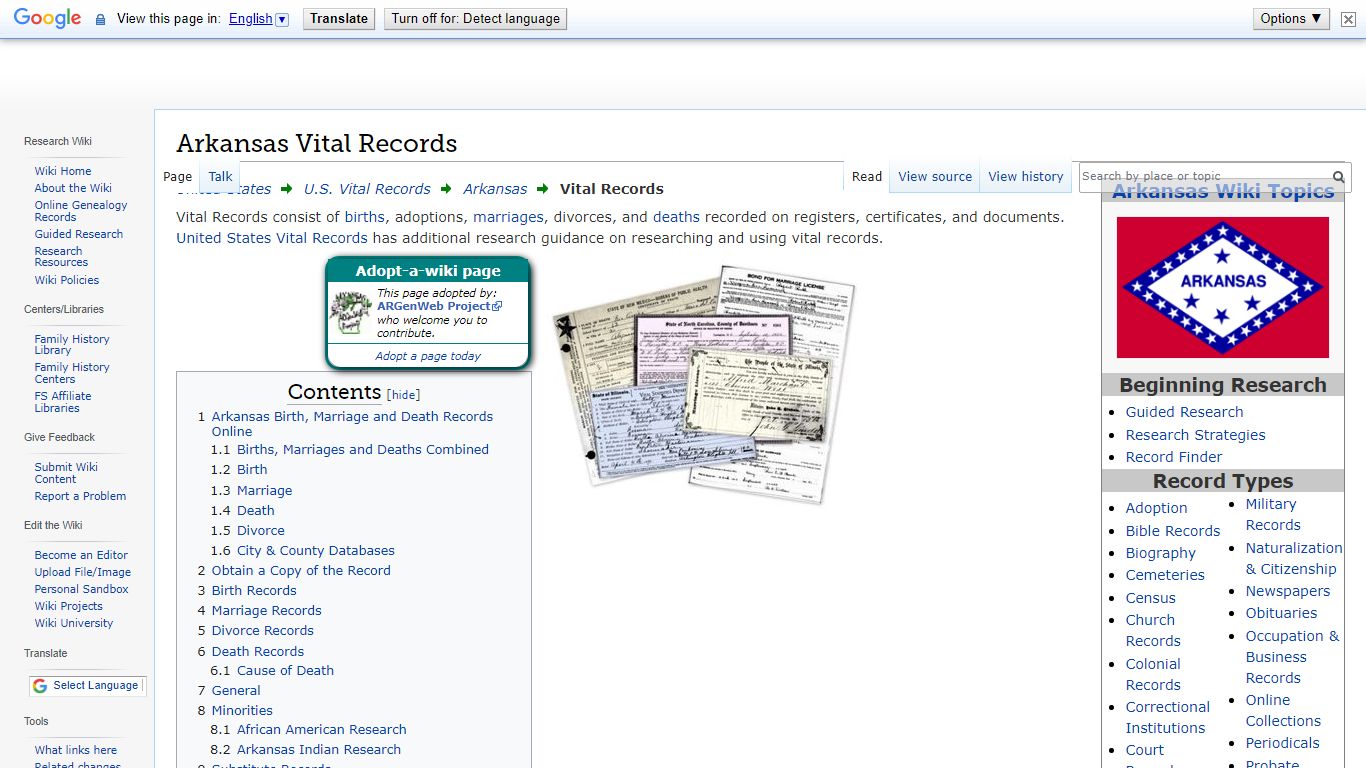The image size is (1366, 768).
Task: Open Upload File/Image link
Action: tap(83, 572)
